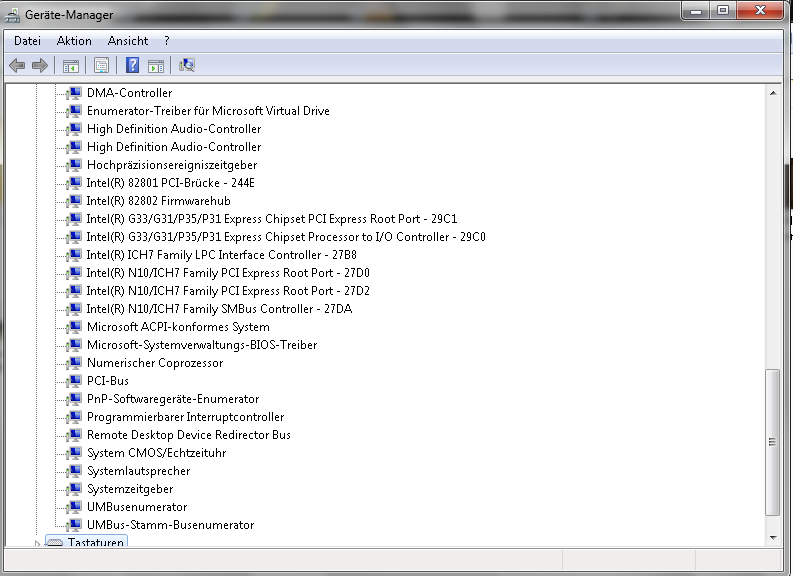The image size is (793, 576).
Task: Click icon next to Numerischer Coprozessor
Action: (x=74, y=363)
